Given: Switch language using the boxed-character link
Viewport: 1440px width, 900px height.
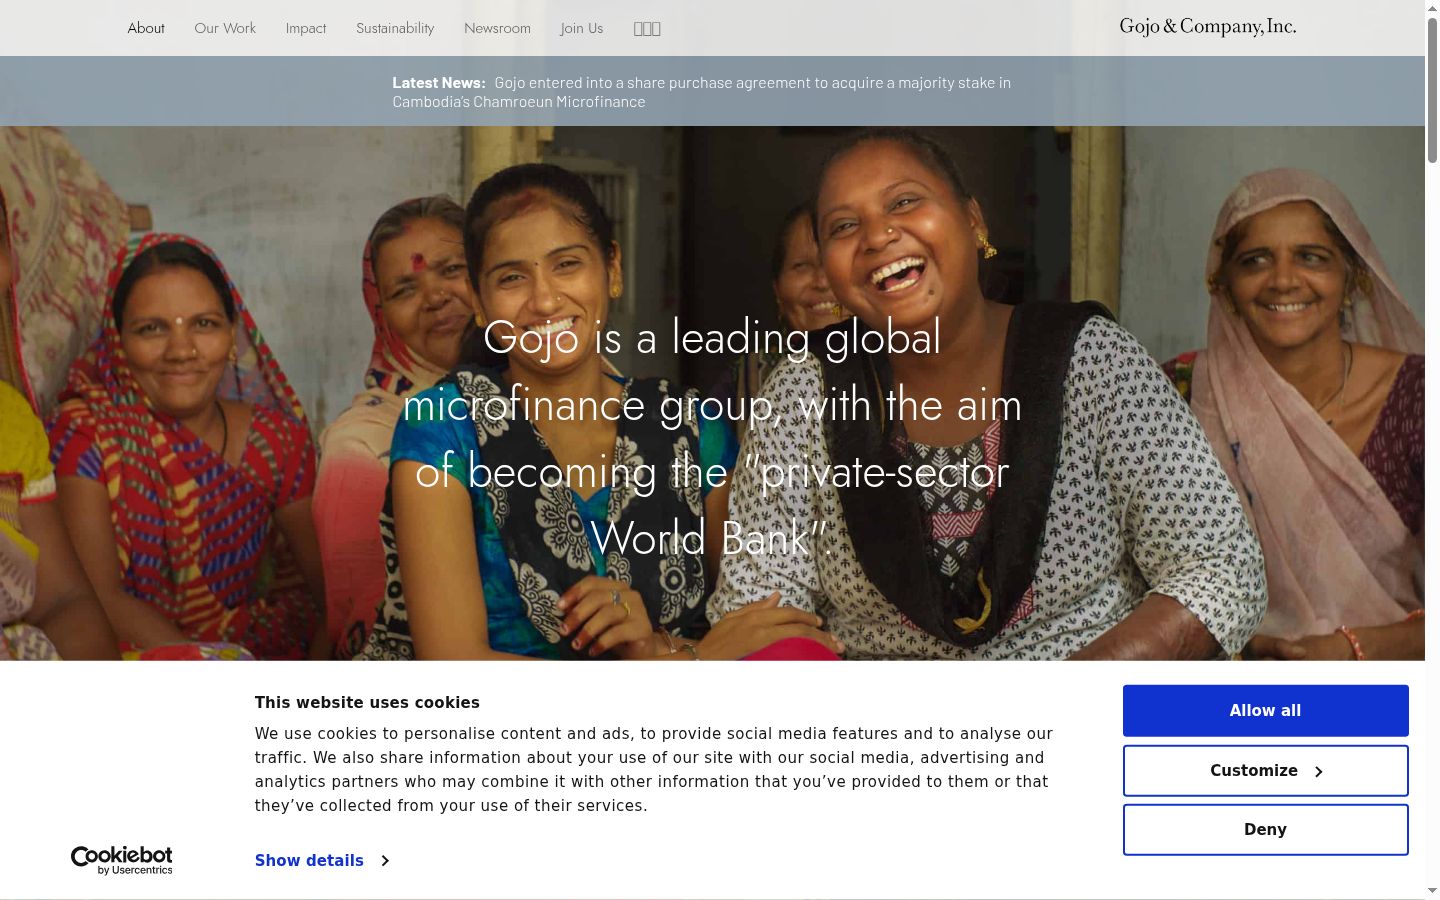Looking at the screenshot, I should pos(647,29).
